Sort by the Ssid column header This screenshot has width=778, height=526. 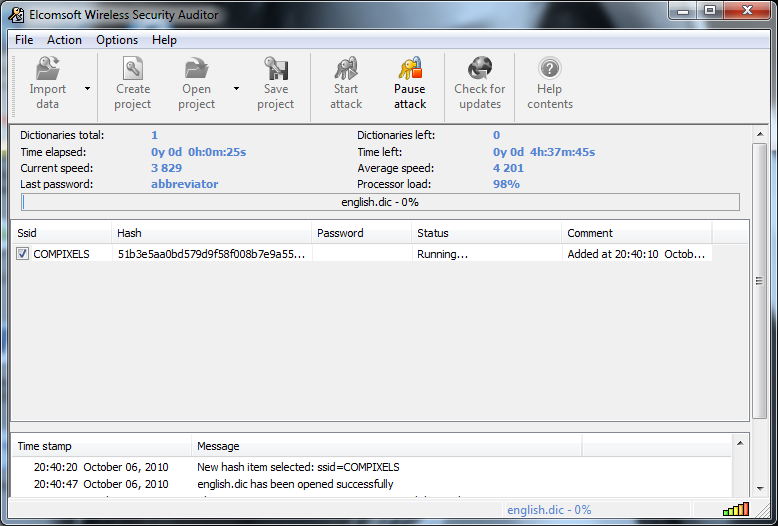point(62,233)
